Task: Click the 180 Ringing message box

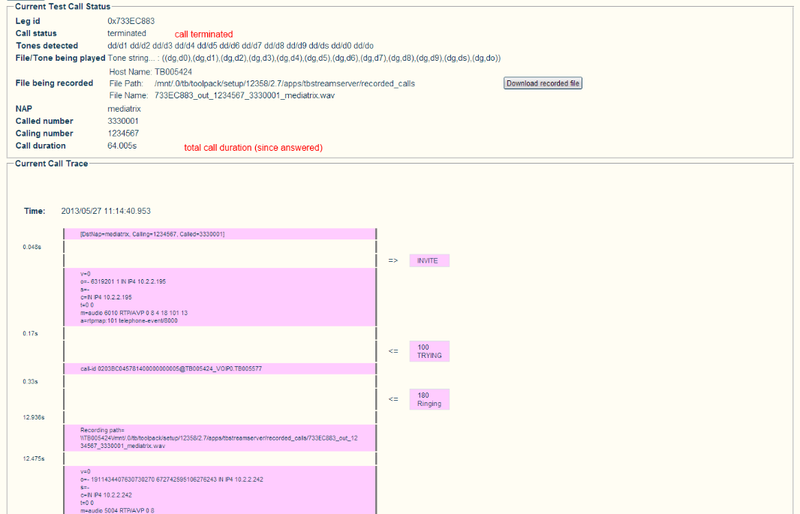Action: 429,399
